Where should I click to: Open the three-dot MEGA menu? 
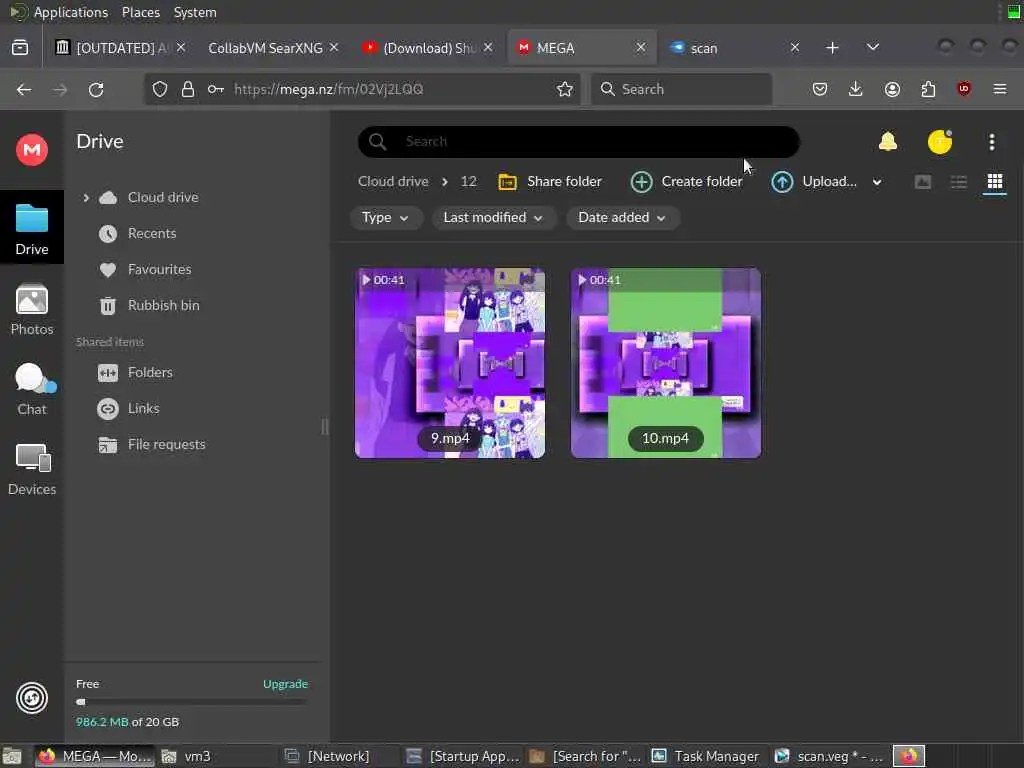[991, 142]
